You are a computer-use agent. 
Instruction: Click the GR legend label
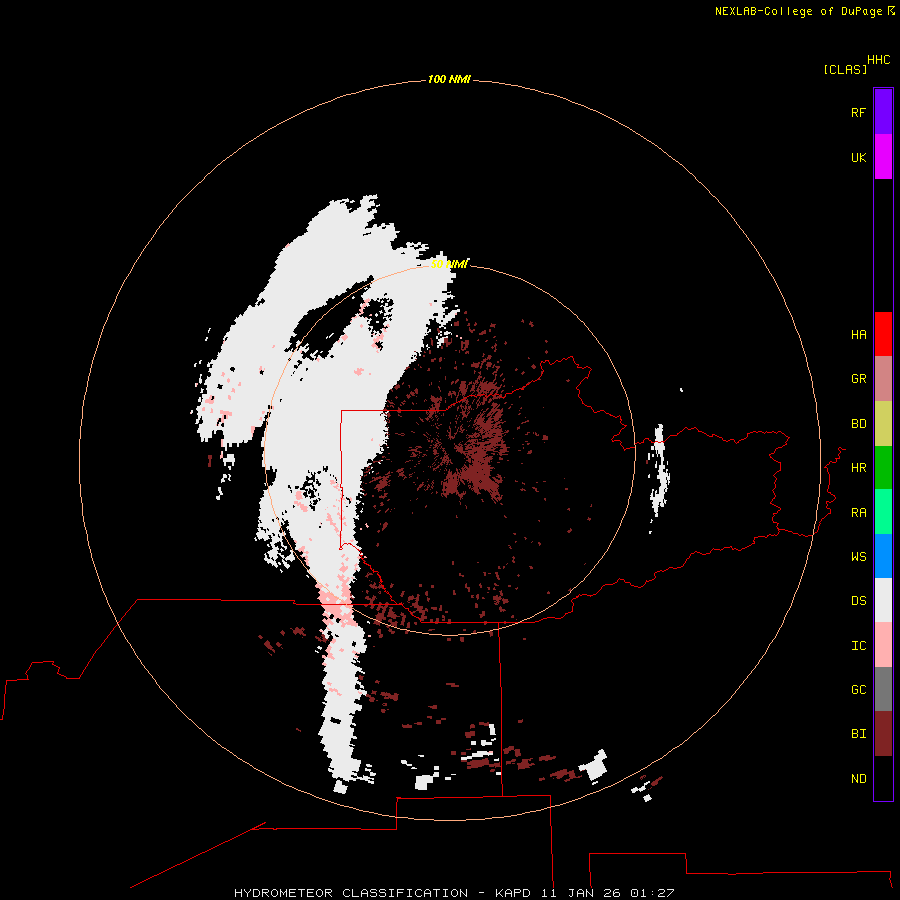(858, 379)
